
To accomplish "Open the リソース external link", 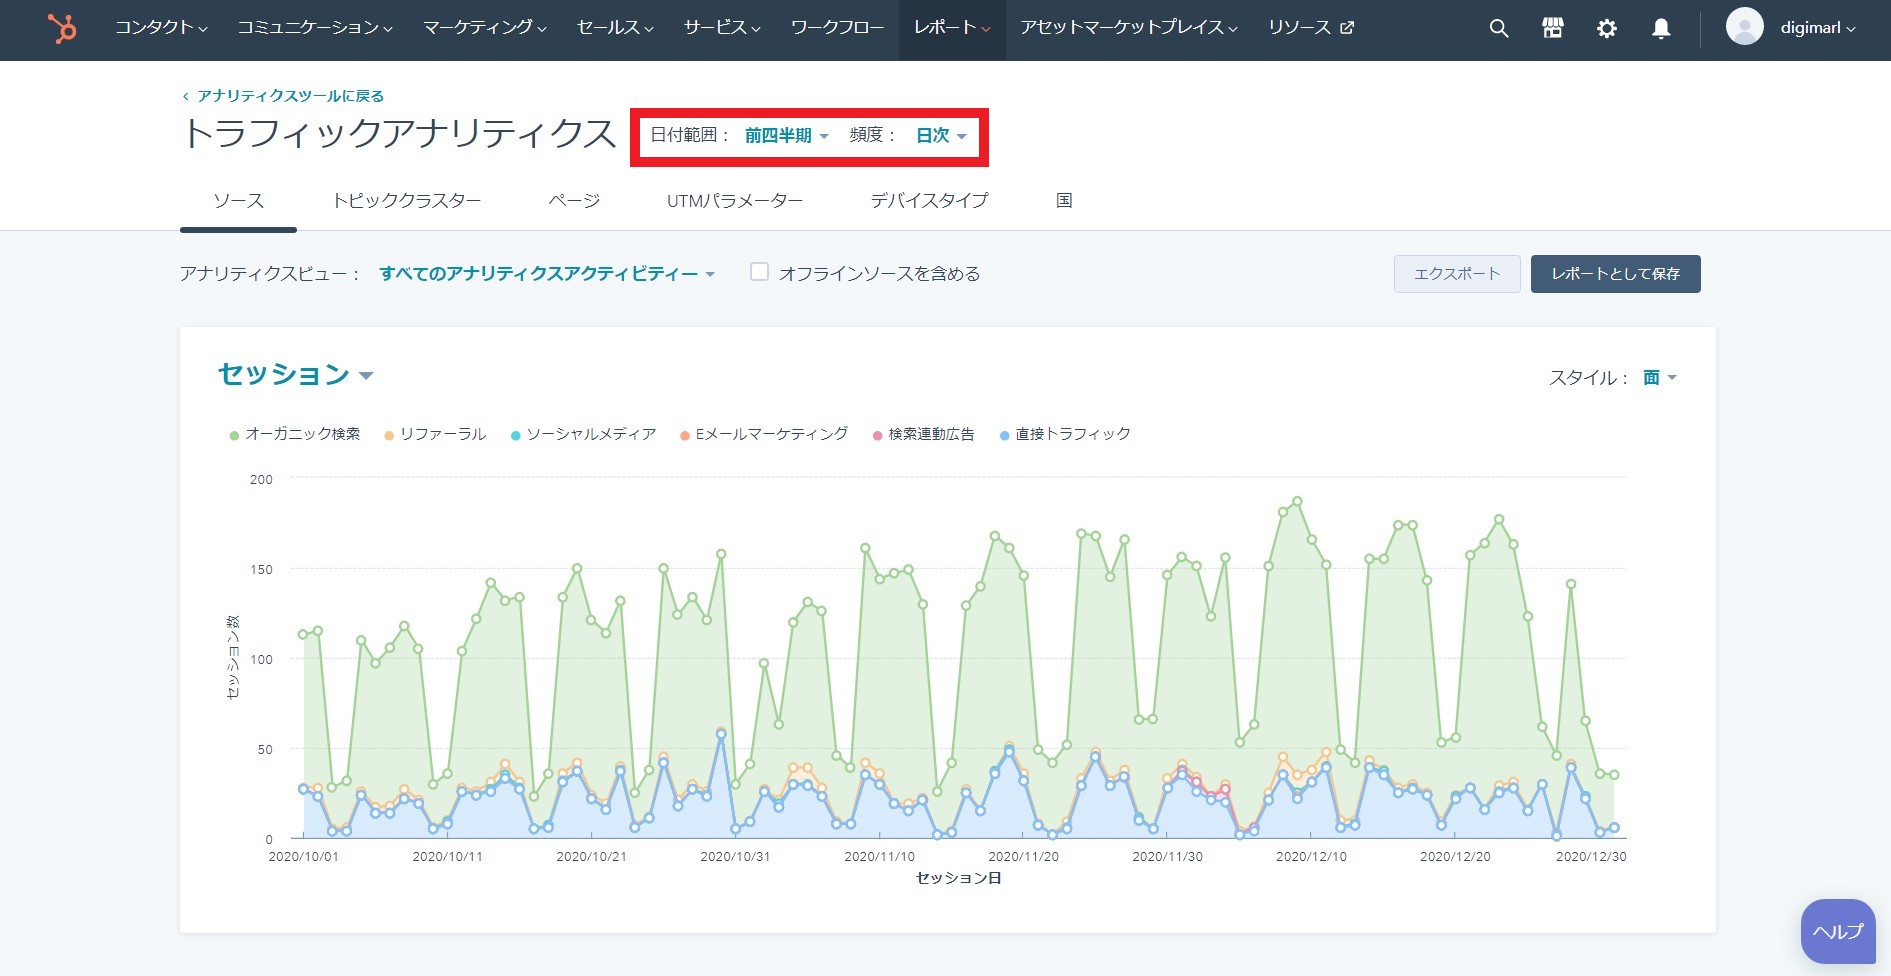I will (x=1311, y=28).
